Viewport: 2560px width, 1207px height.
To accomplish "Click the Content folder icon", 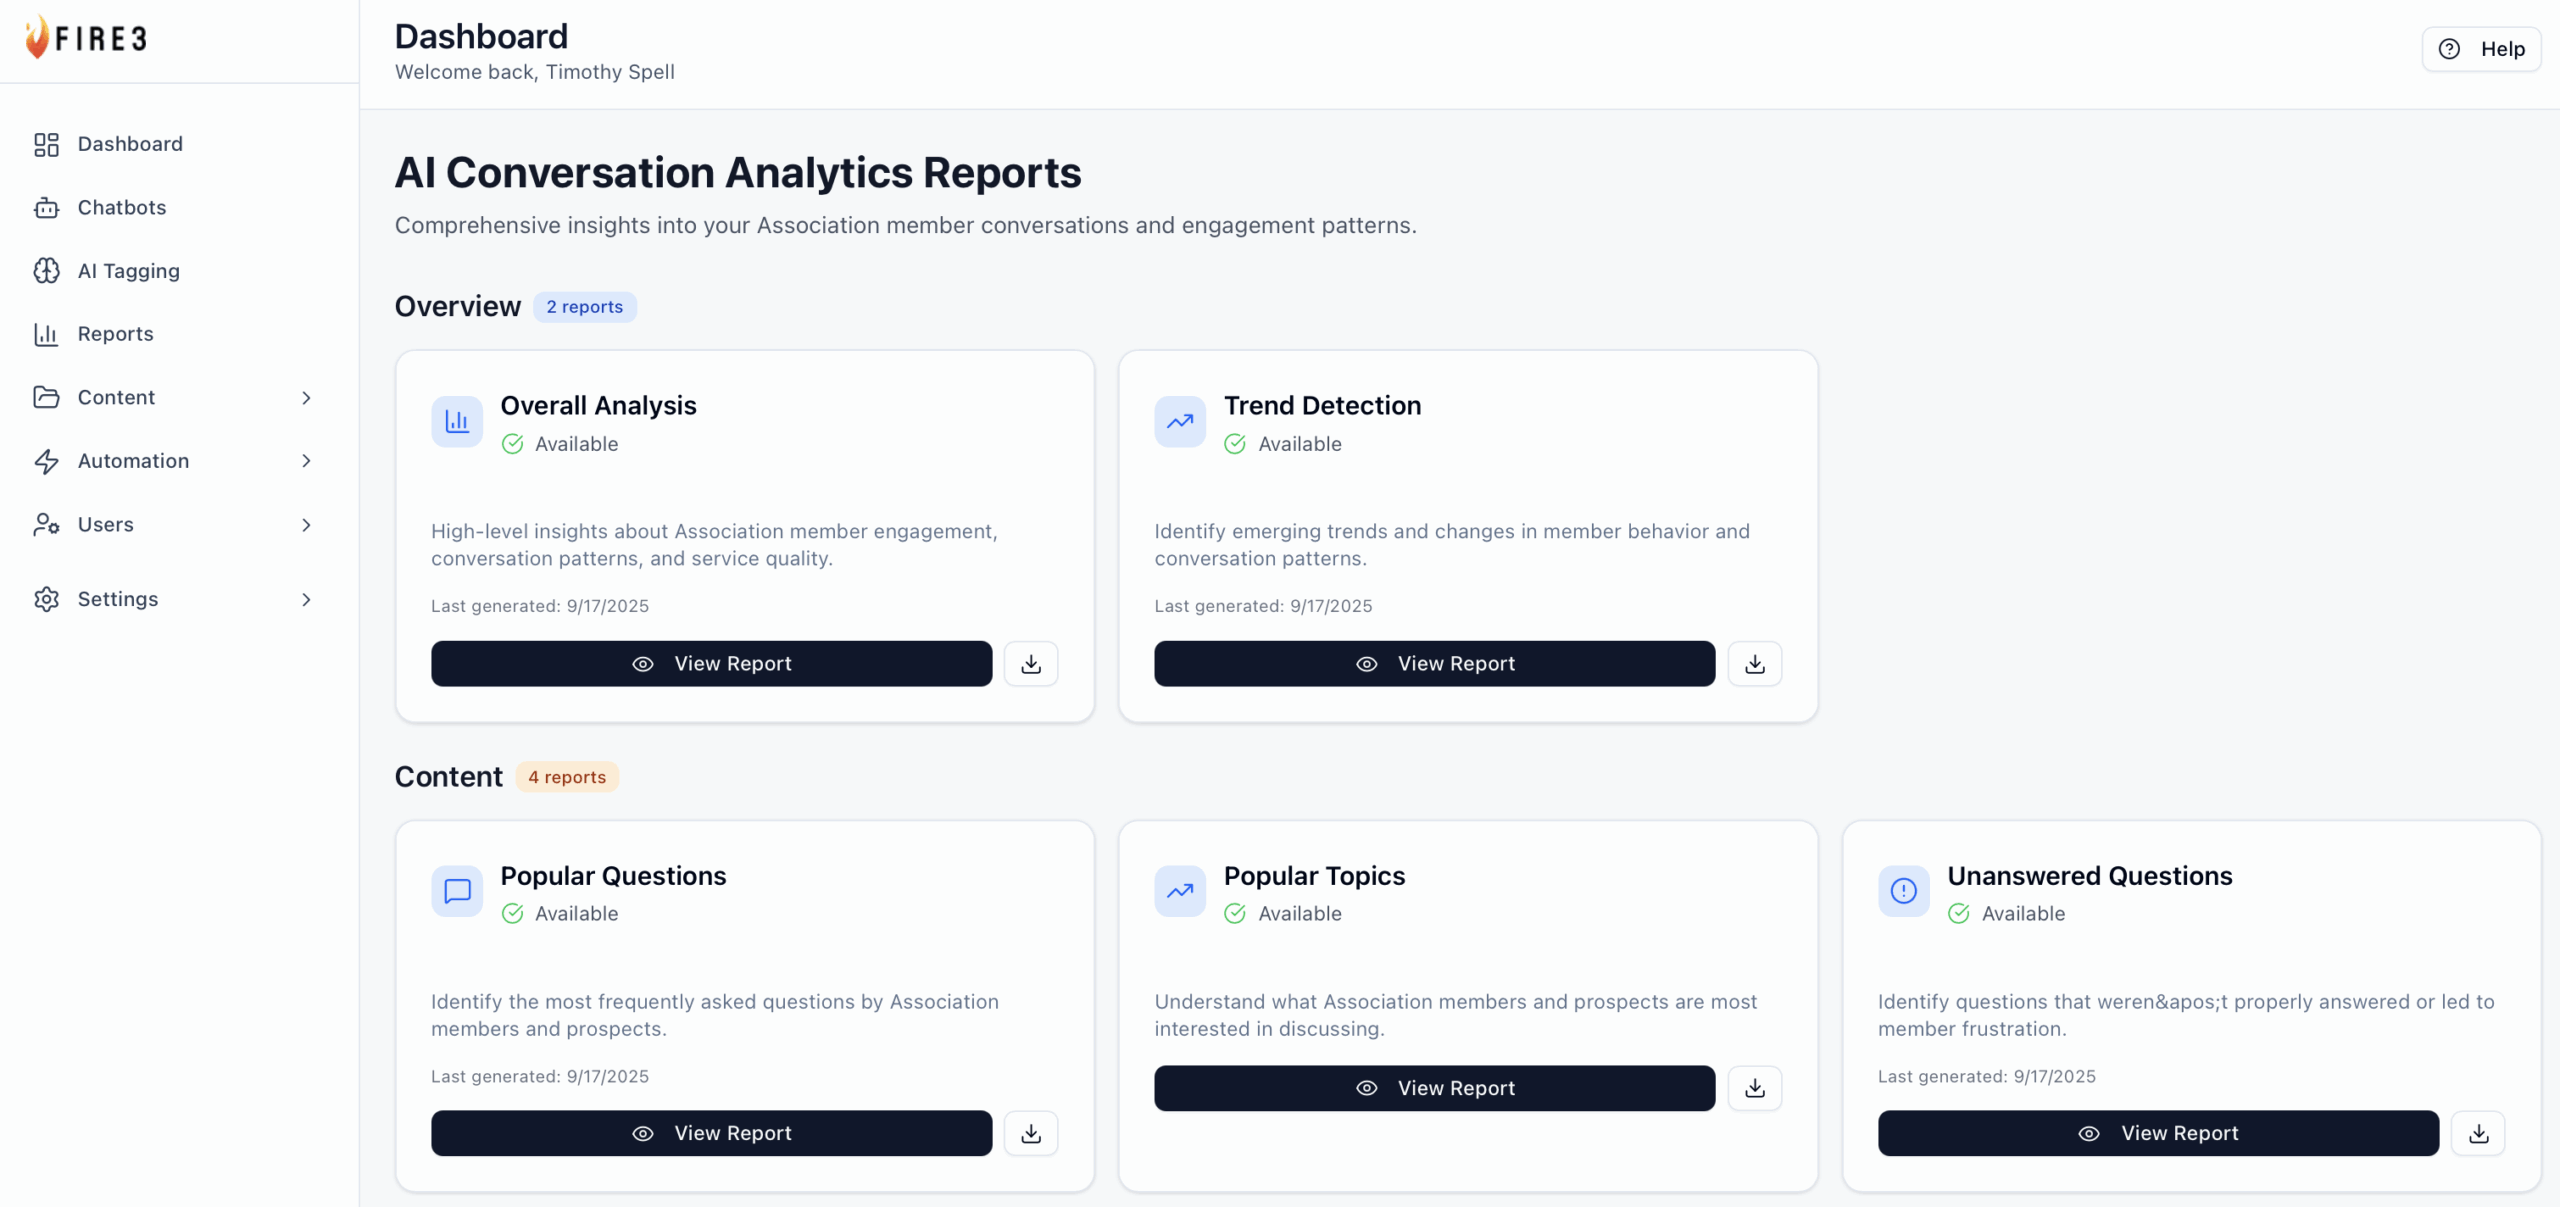I will (46, 398).
